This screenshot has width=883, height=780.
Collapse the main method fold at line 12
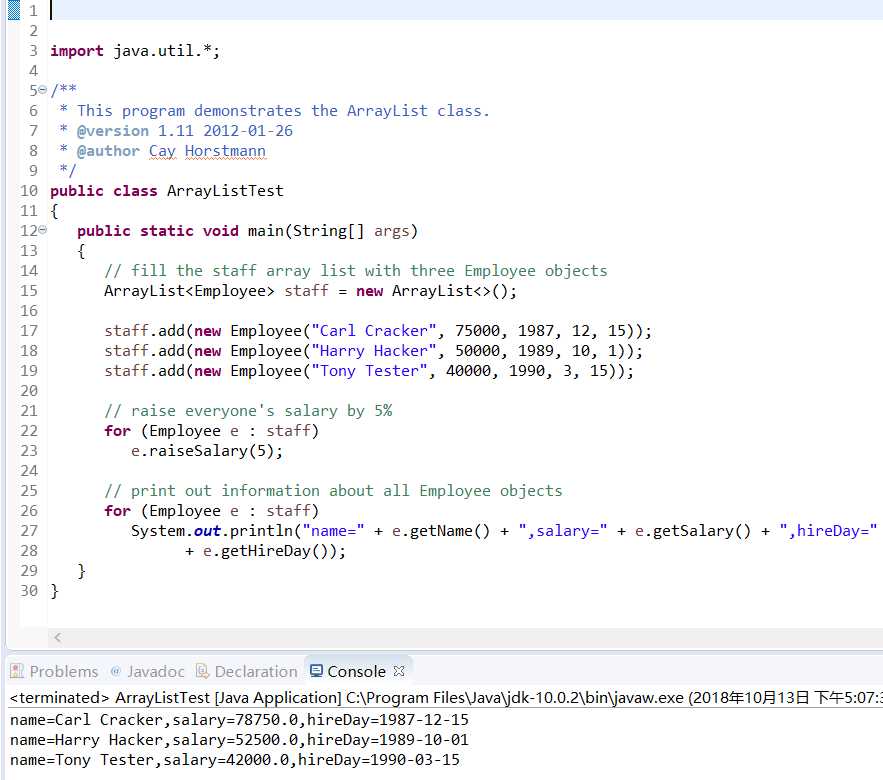(43, 230)
